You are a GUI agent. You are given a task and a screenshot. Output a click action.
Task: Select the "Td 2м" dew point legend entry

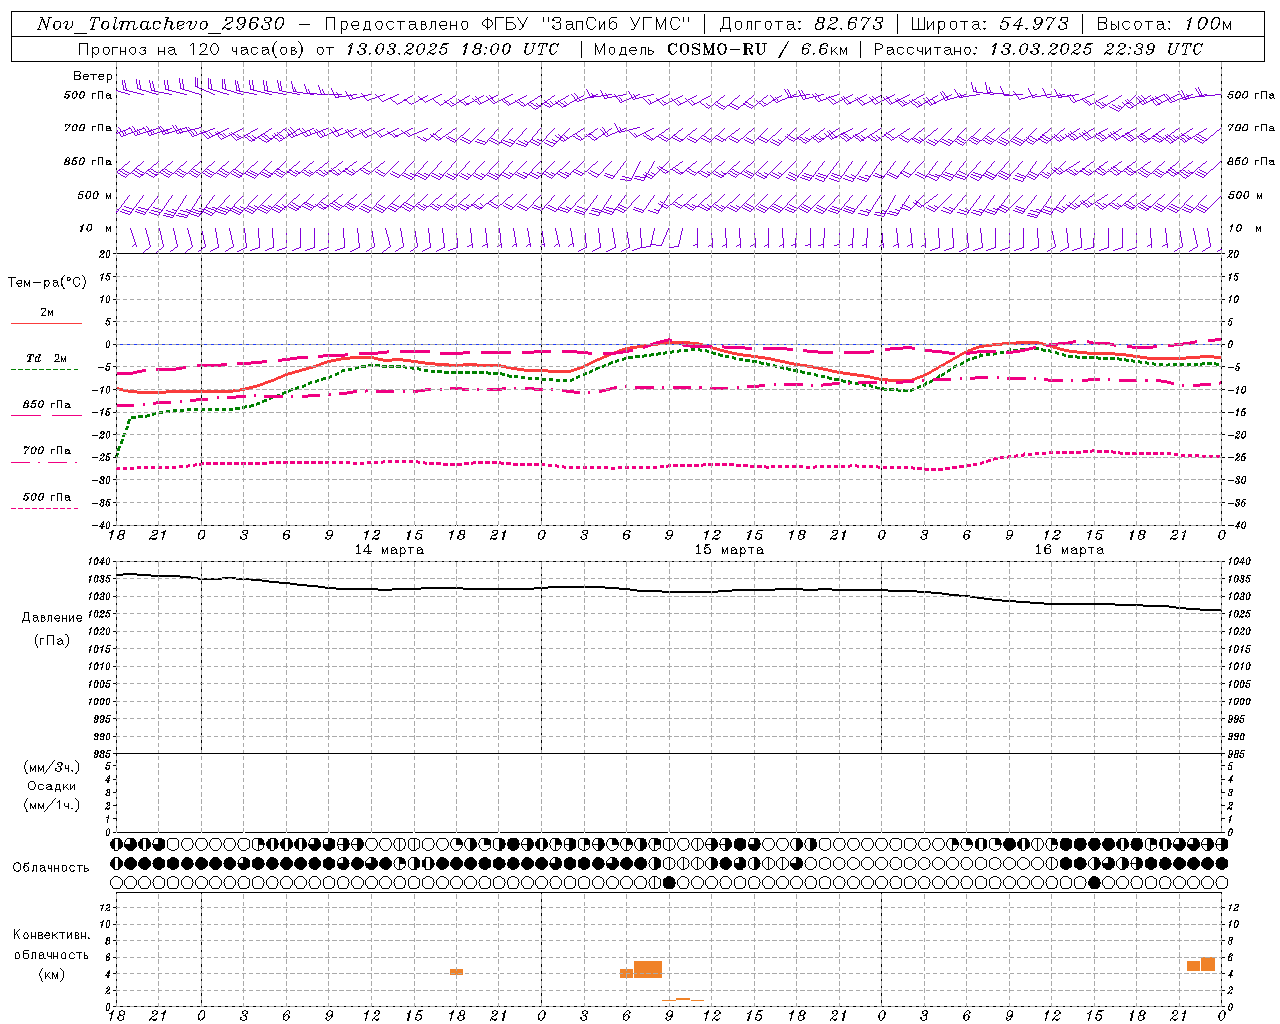47,358
